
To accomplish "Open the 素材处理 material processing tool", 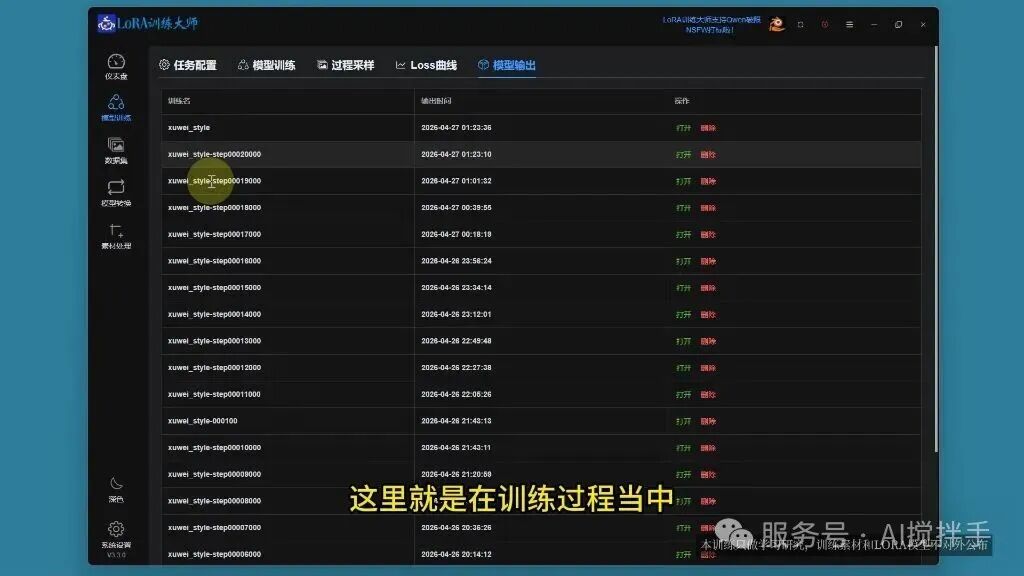I will click(x=116, y=236).
